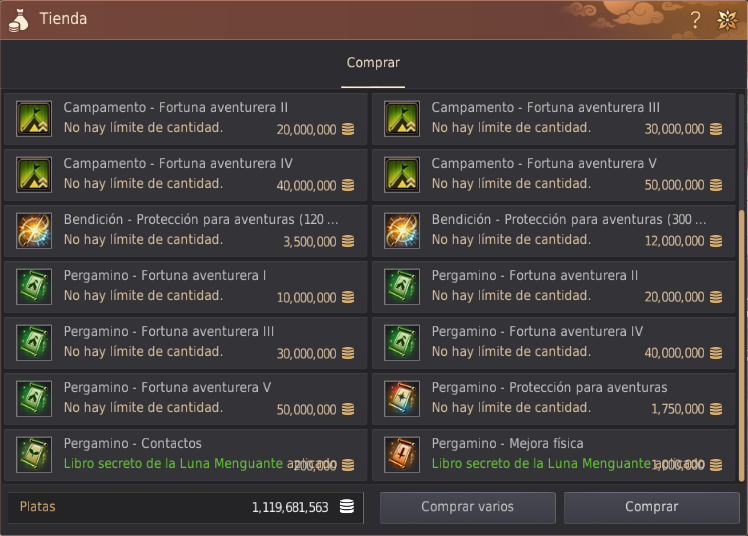Click the Platas silver coin stack icon
748x536 pixels.
347,506
